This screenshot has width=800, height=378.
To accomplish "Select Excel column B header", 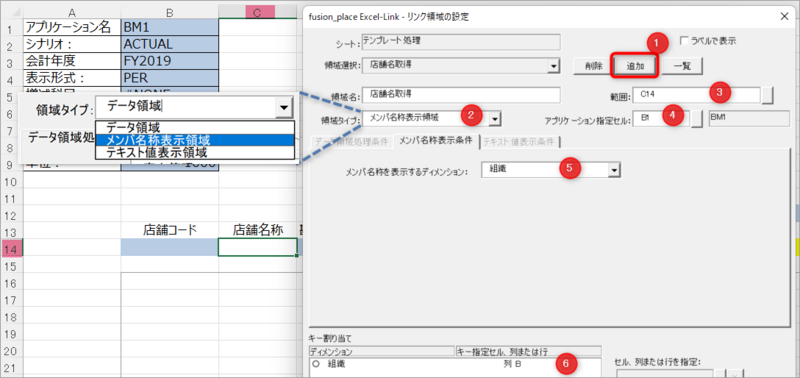I will tap(169, 12).
